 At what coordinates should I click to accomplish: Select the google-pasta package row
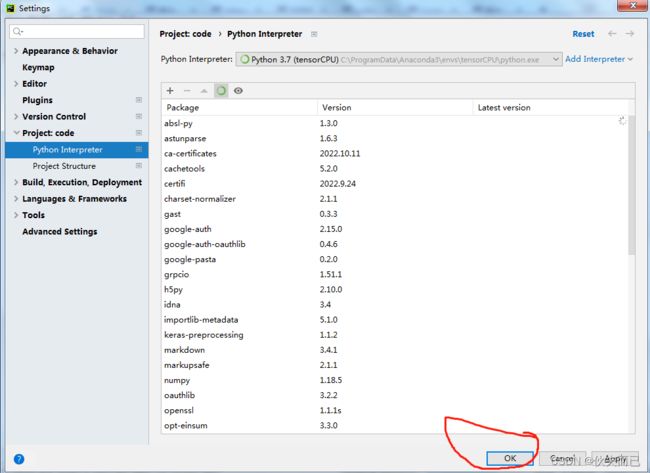pyautogui.click(x=395, y=259)
